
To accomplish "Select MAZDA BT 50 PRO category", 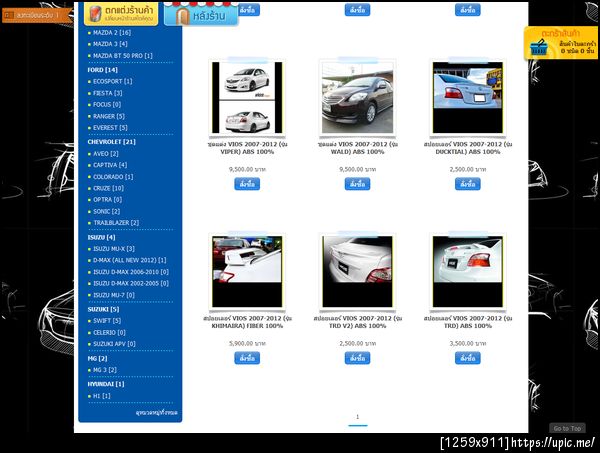I will point(122,56).
